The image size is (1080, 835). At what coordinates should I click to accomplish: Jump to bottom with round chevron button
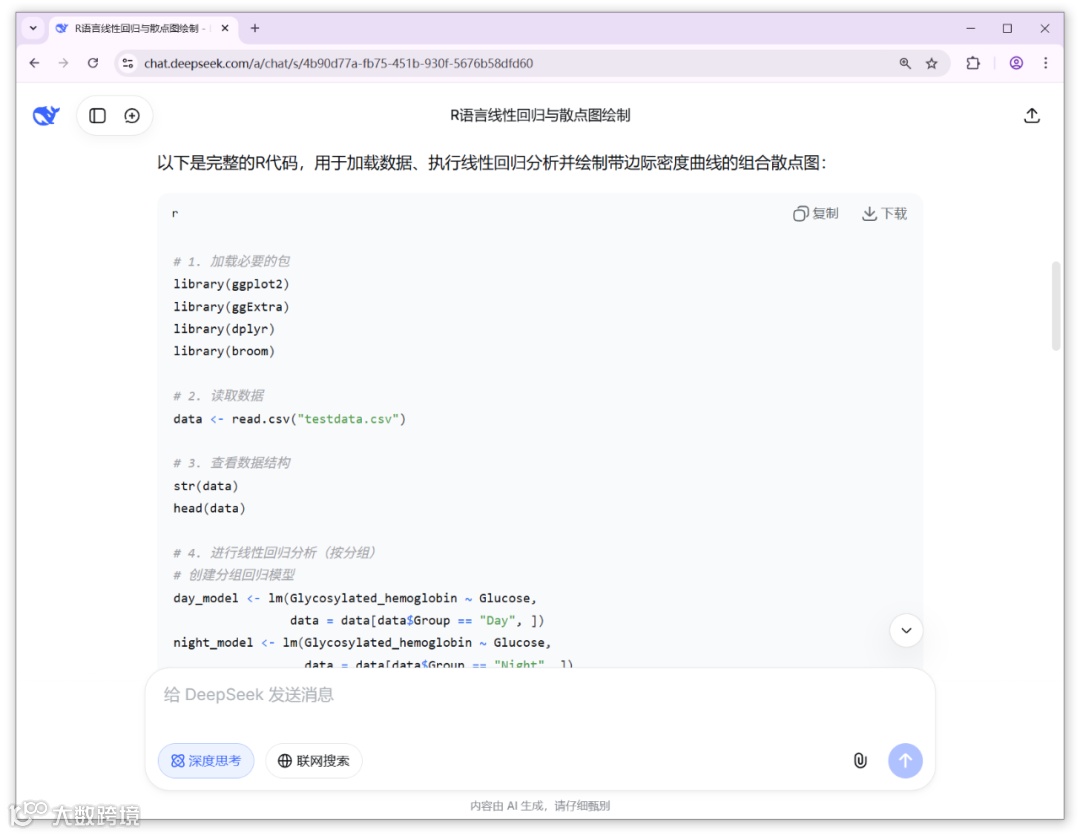coord(906,630)
